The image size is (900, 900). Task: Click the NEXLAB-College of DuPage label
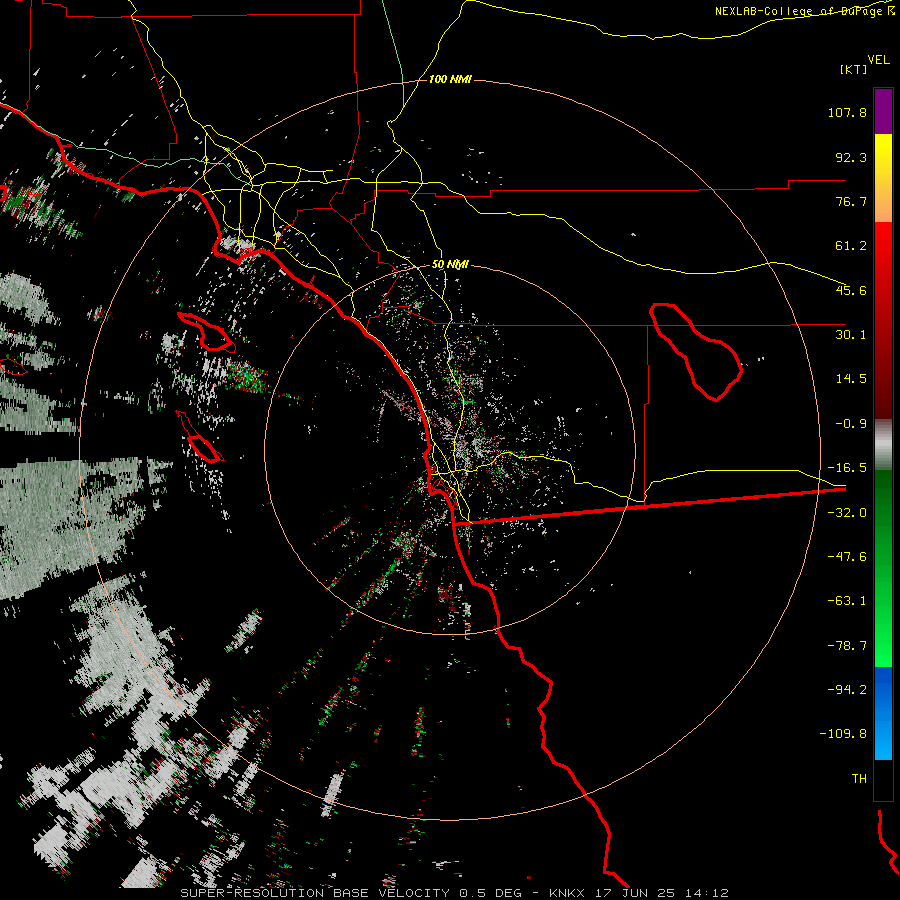point(804,11)
